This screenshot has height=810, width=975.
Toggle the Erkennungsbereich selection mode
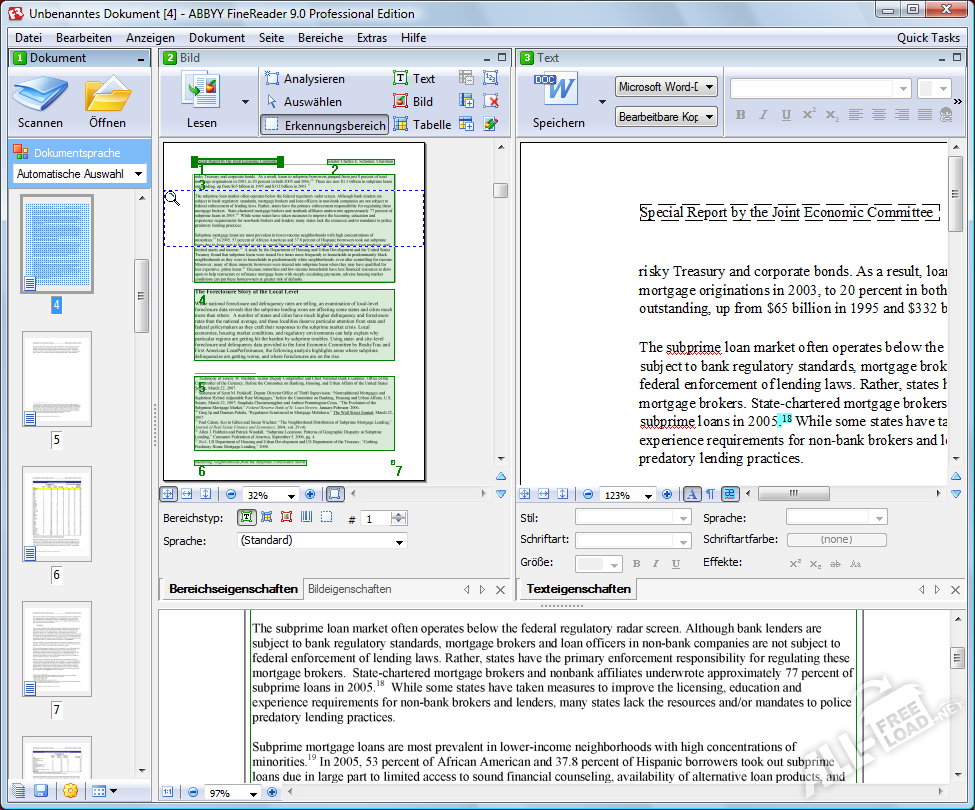click(x=324, y=125)
